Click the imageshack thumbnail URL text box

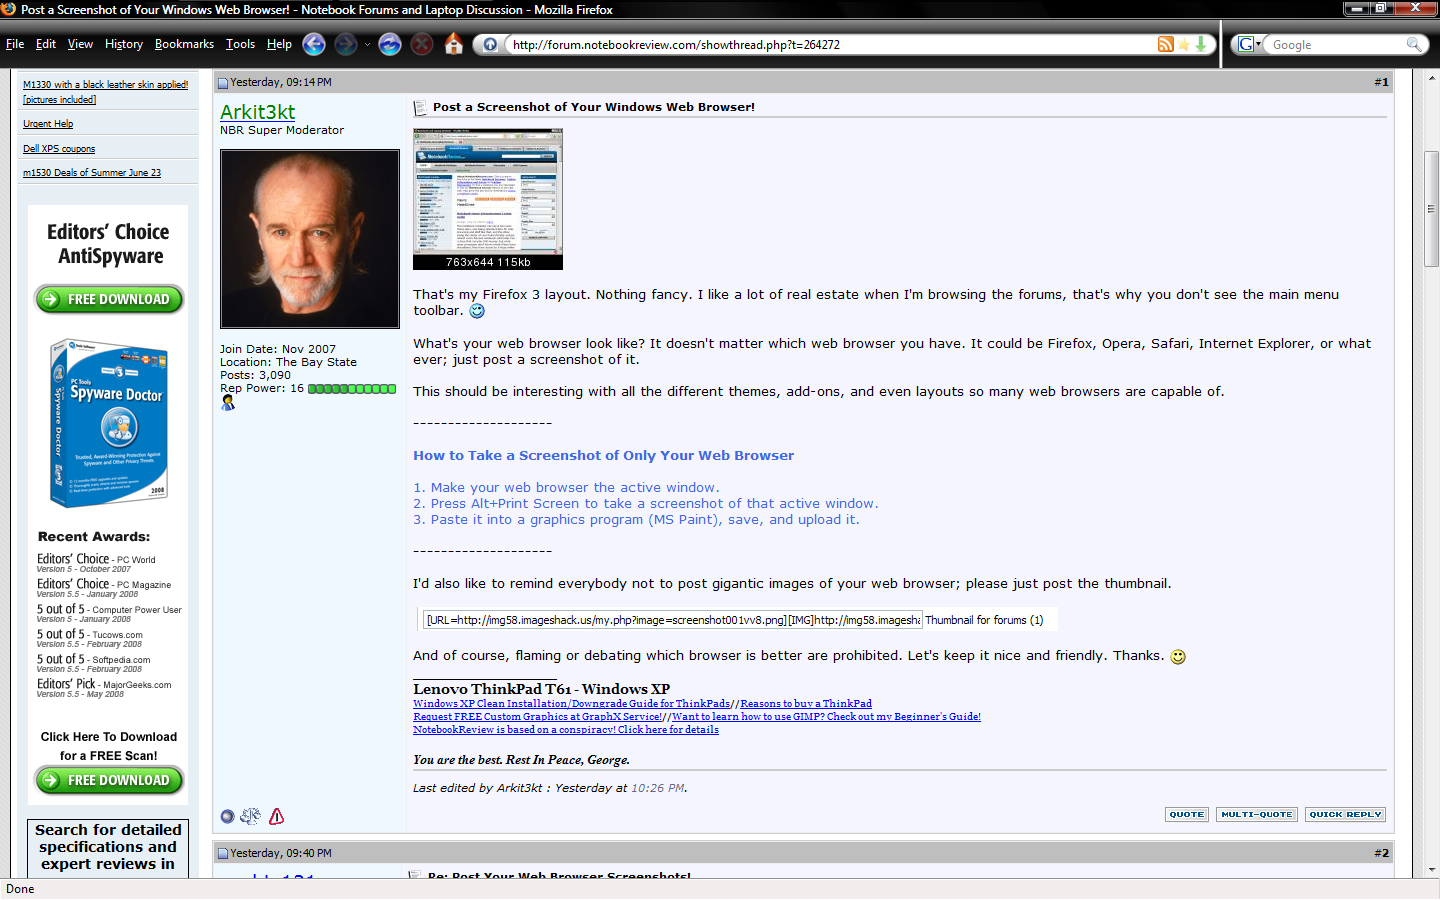(672, 620)
